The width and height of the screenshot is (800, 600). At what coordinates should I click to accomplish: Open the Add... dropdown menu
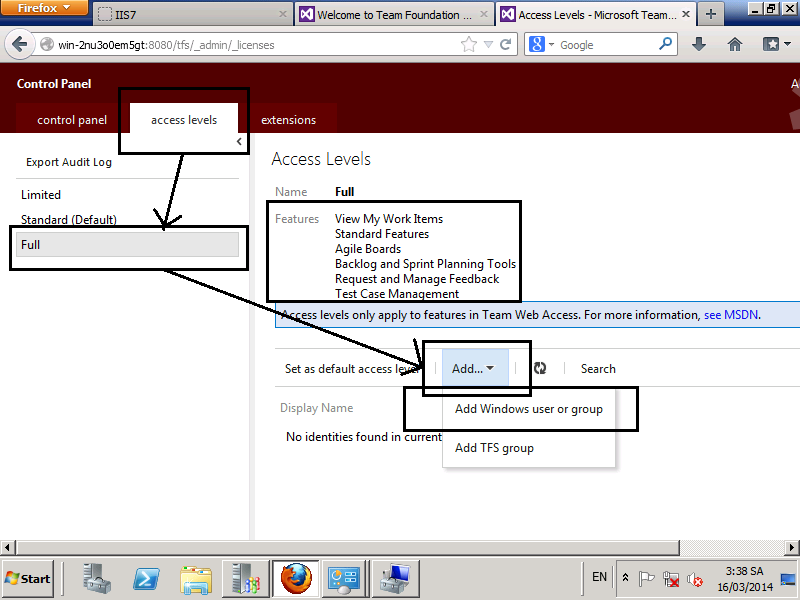point(474,368)
